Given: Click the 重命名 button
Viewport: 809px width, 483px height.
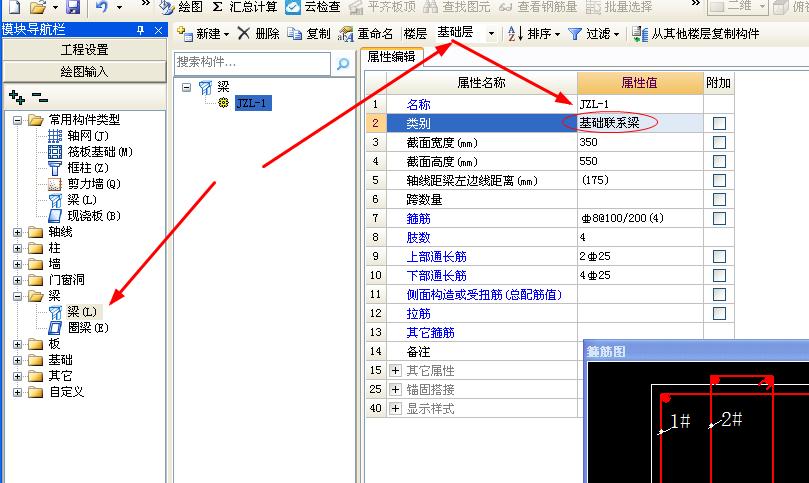Looking at the screenshot, I should [x=365, y=34].
